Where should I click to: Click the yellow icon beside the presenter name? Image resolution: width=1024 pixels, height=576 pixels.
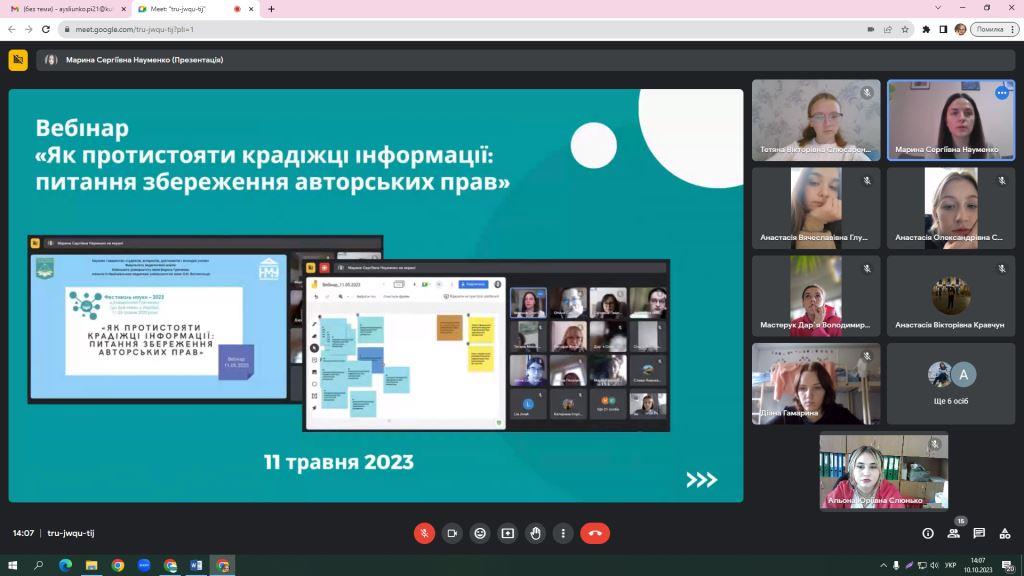point(18,60)
